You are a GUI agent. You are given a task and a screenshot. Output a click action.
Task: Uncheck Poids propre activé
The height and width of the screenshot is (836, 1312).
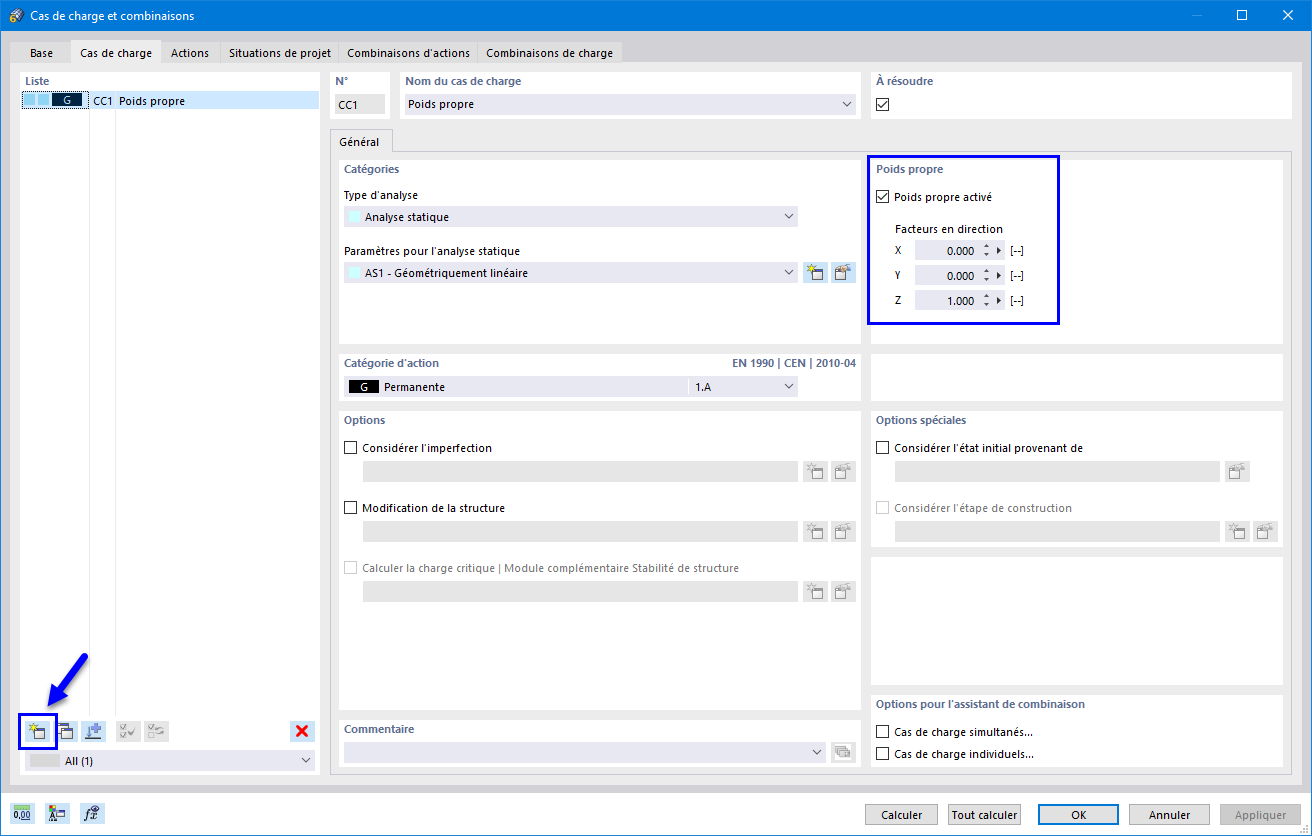882,197
